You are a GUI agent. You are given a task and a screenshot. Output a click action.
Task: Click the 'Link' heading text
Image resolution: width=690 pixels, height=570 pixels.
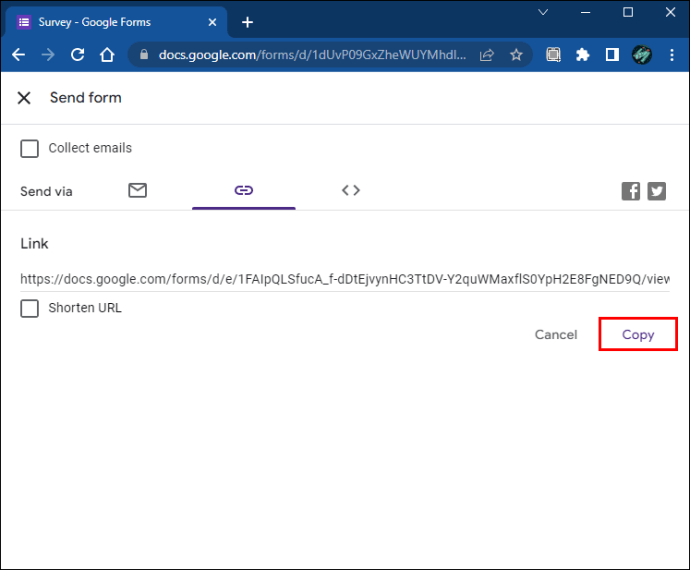click(34, 243)
